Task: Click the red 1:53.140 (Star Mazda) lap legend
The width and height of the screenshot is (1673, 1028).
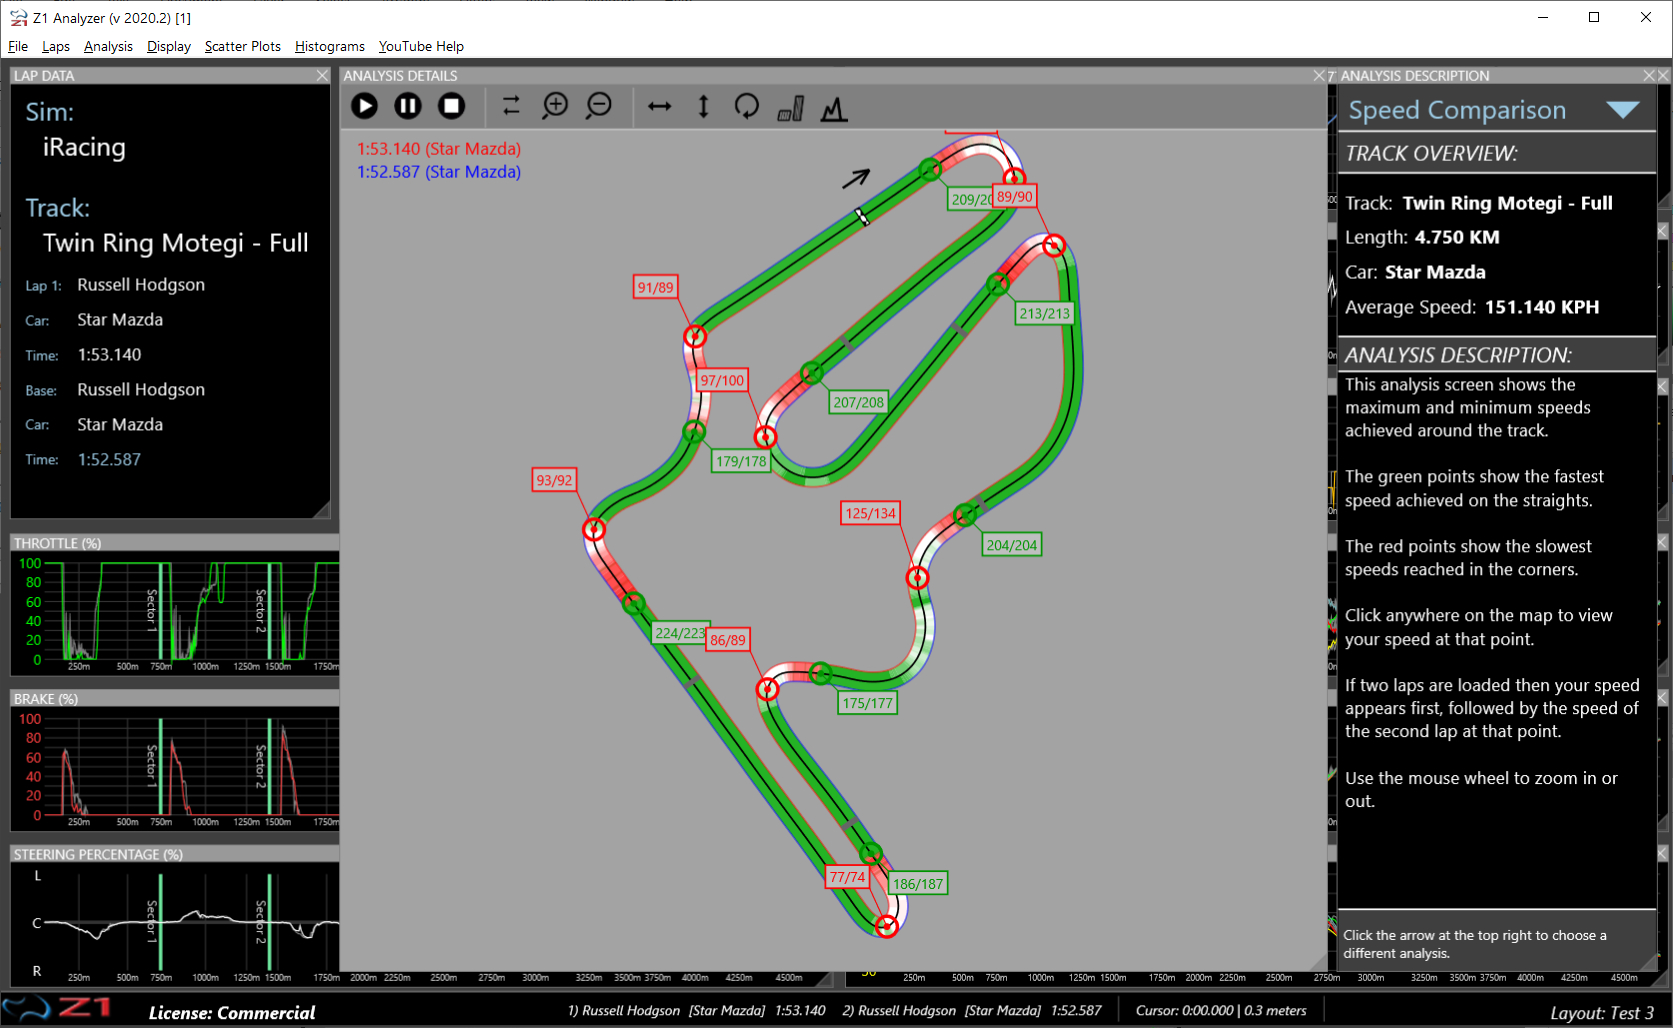Action: click(x=439, y=149)
